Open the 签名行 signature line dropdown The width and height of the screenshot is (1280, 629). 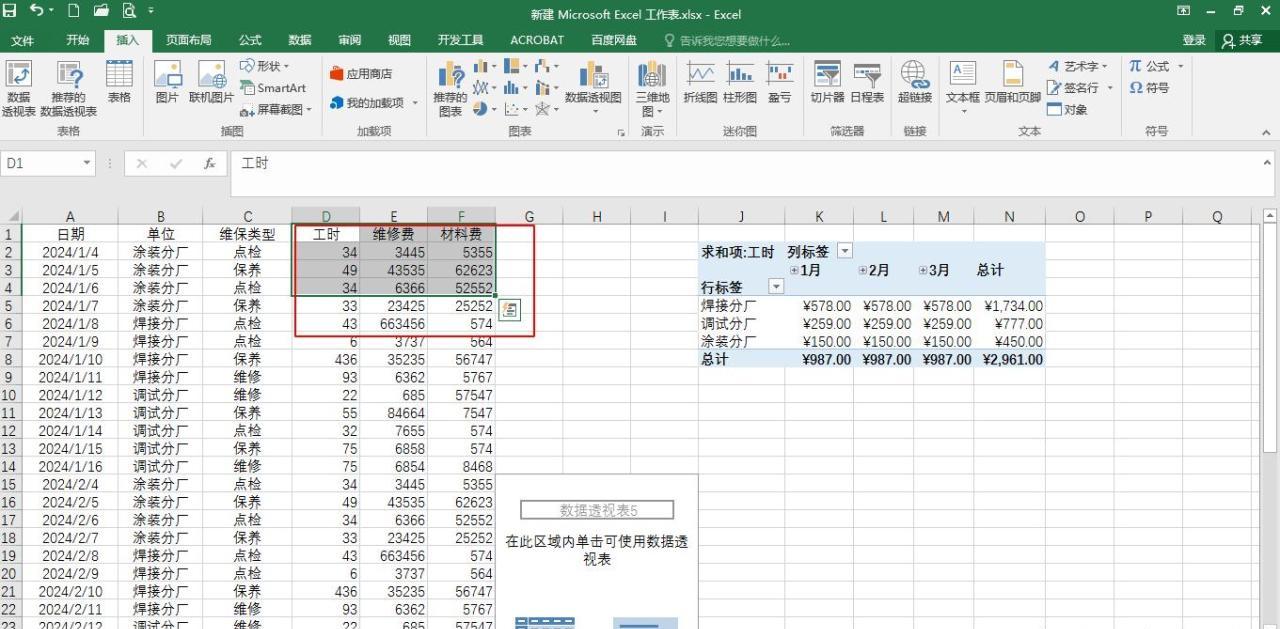tap(1078, 87)
